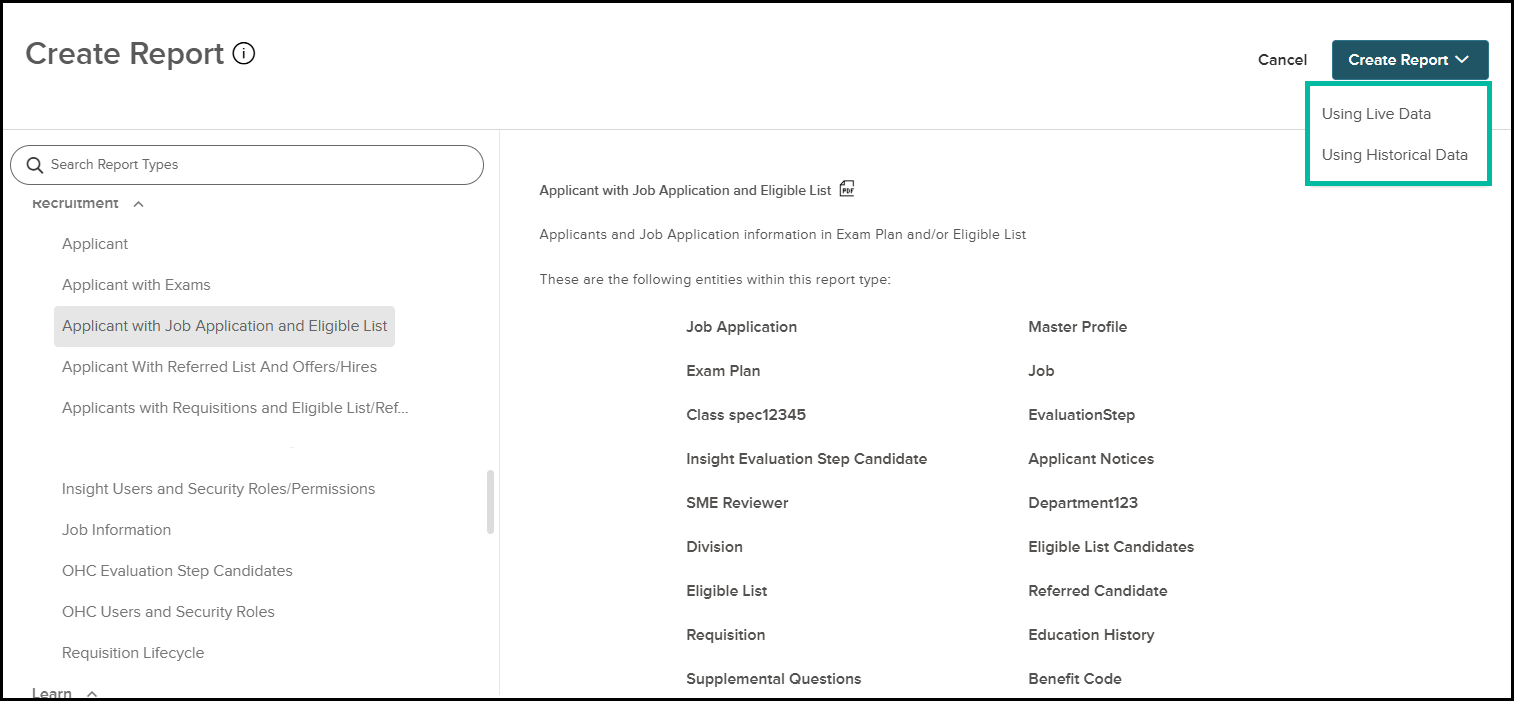
Task: Click the Benefit Code entity
Action: tap(1075, 679)
